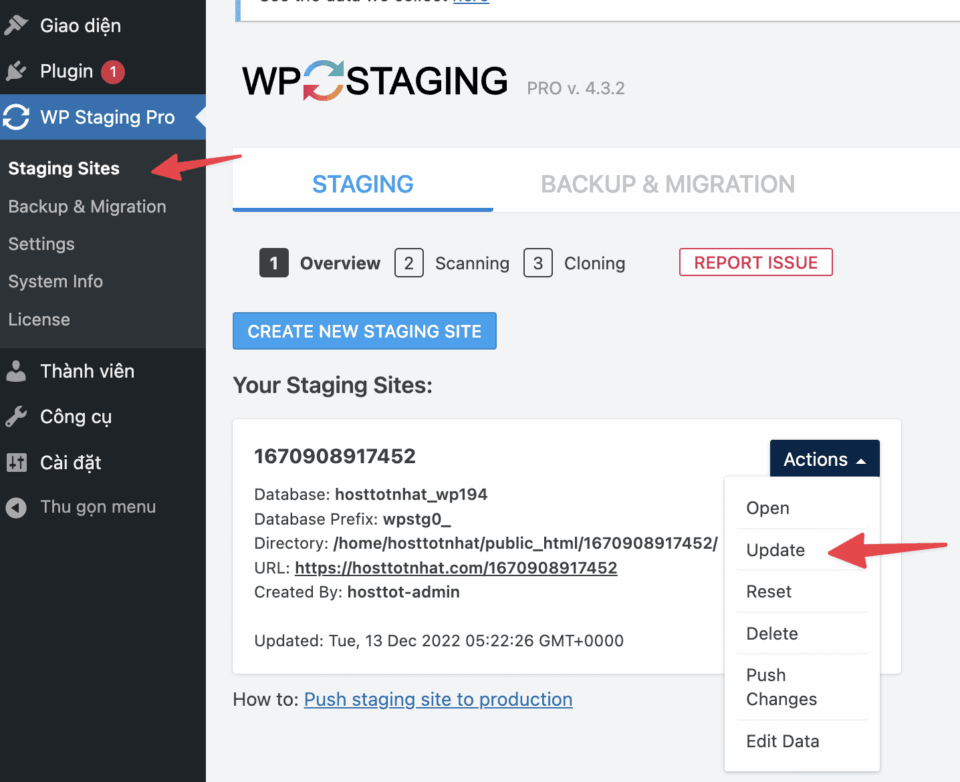The image size is (960, 782).
Task: Click the Cài đặt sliders icon
Action: coord(17,462)
